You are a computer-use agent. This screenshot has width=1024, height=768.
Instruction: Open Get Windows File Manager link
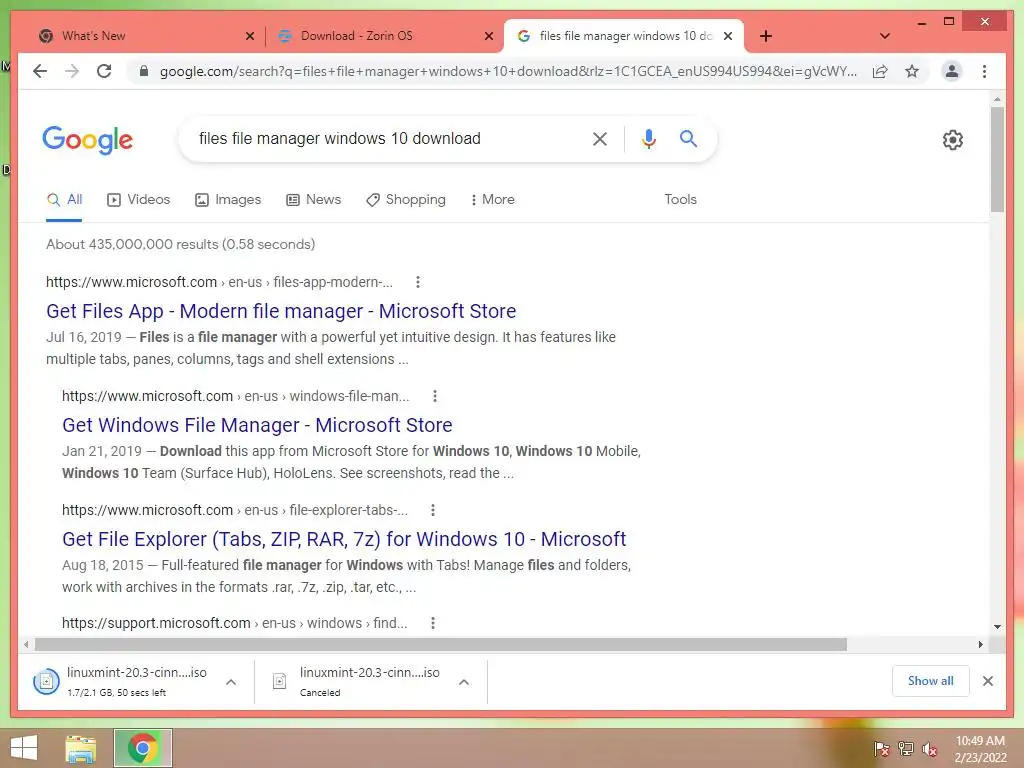click(257, 425)
